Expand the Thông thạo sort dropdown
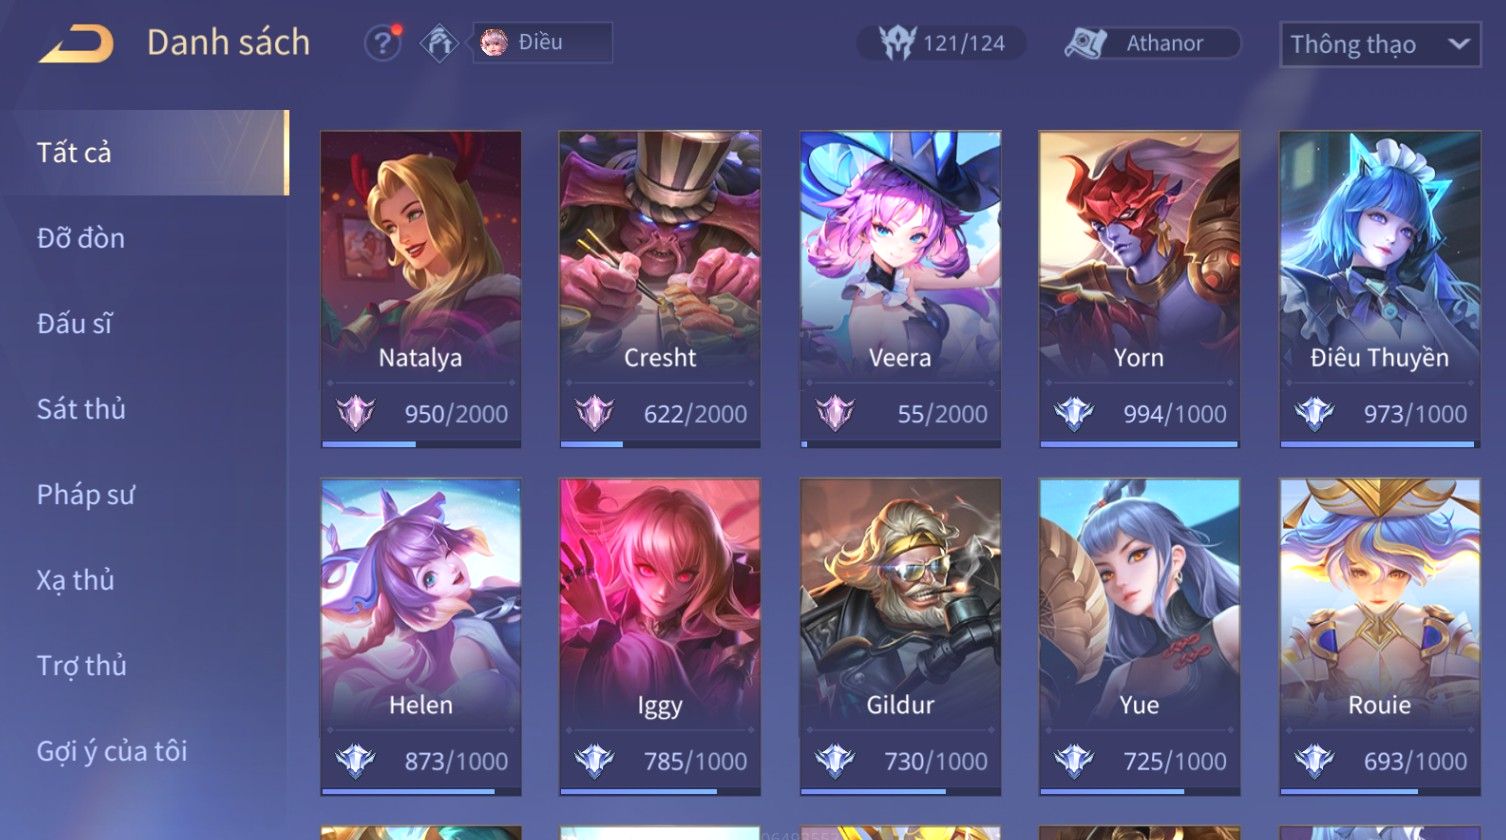Image resolution: width=1506 pixels, height=840 pixels. (1380, 45)
